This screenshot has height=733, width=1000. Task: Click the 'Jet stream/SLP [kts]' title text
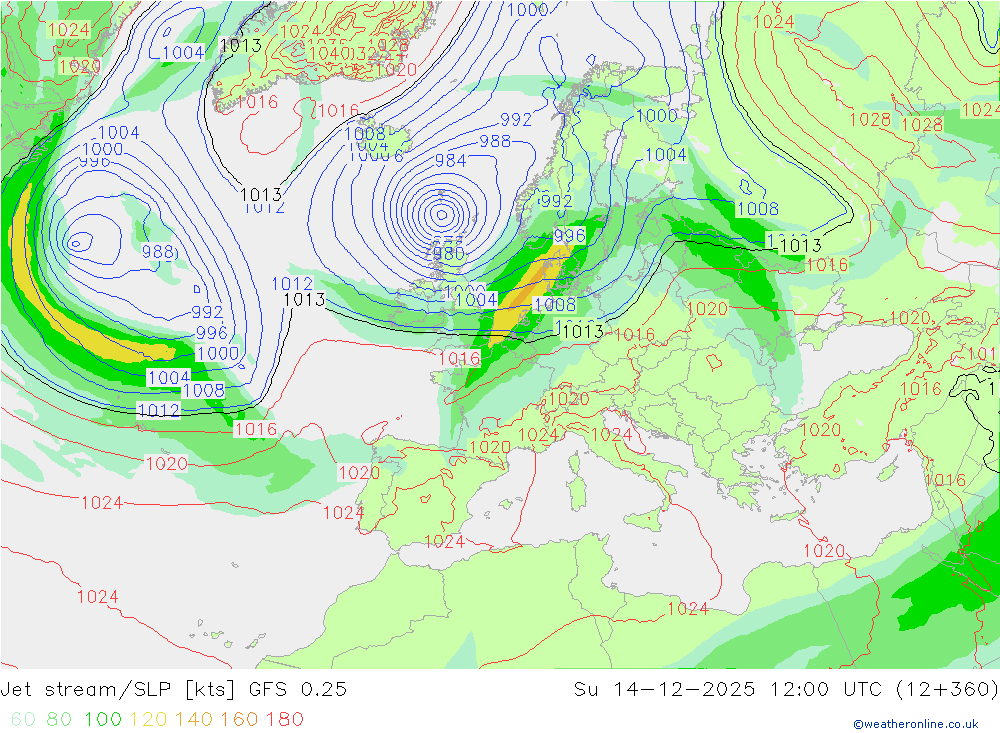(118, 690)
